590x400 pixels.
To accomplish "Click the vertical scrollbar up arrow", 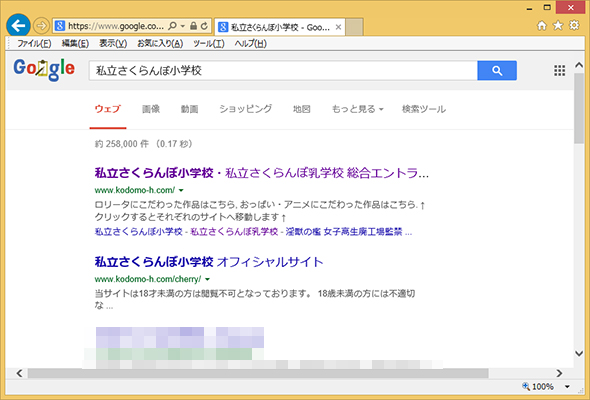I will coord(579,65).
